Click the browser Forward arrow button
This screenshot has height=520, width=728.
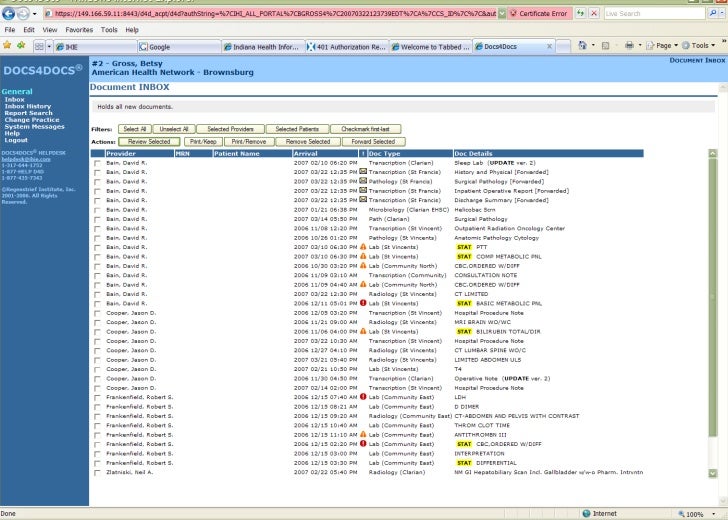pos(23,13)
